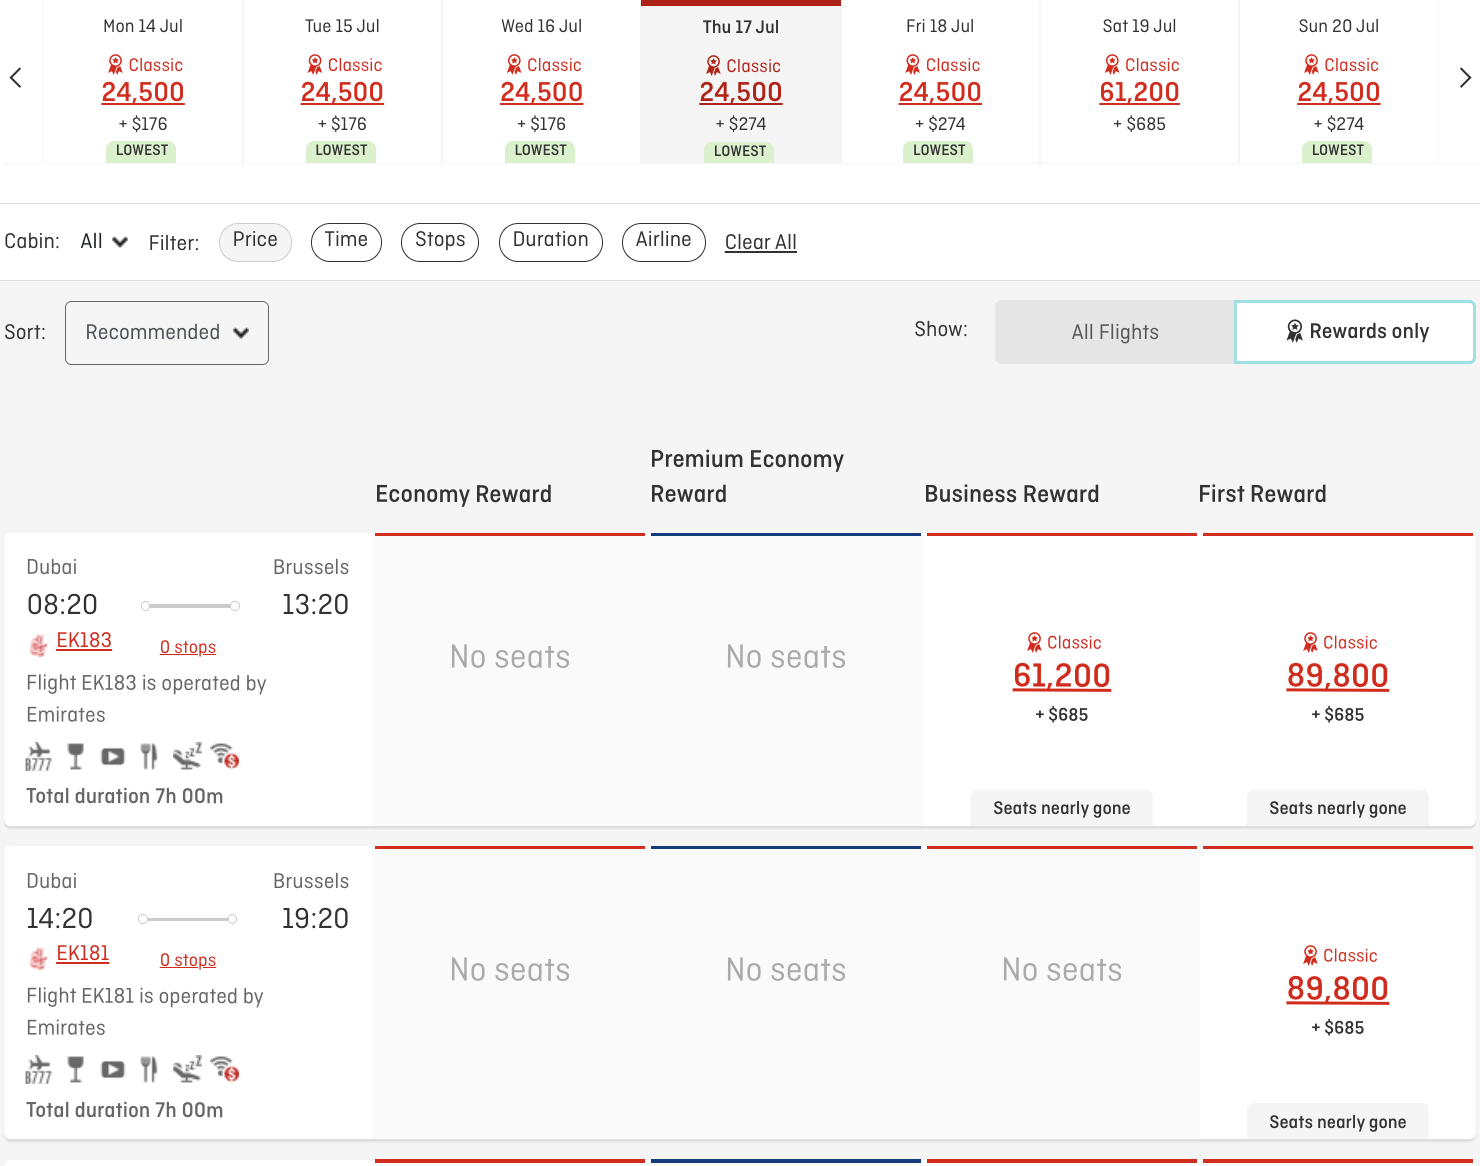Click Premium Economy Reward column header
The image size is (1480, 1166).
pyautogui.click(x=747, y=476)
